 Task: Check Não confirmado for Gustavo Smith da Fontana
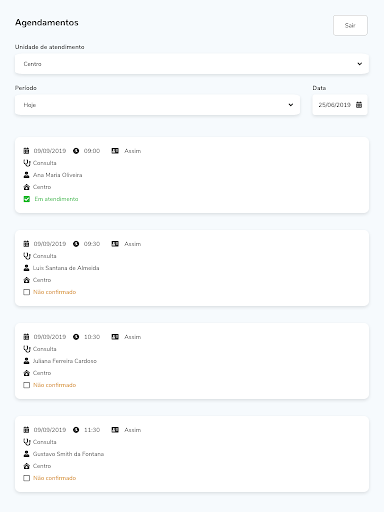click(x=27, y=478)
